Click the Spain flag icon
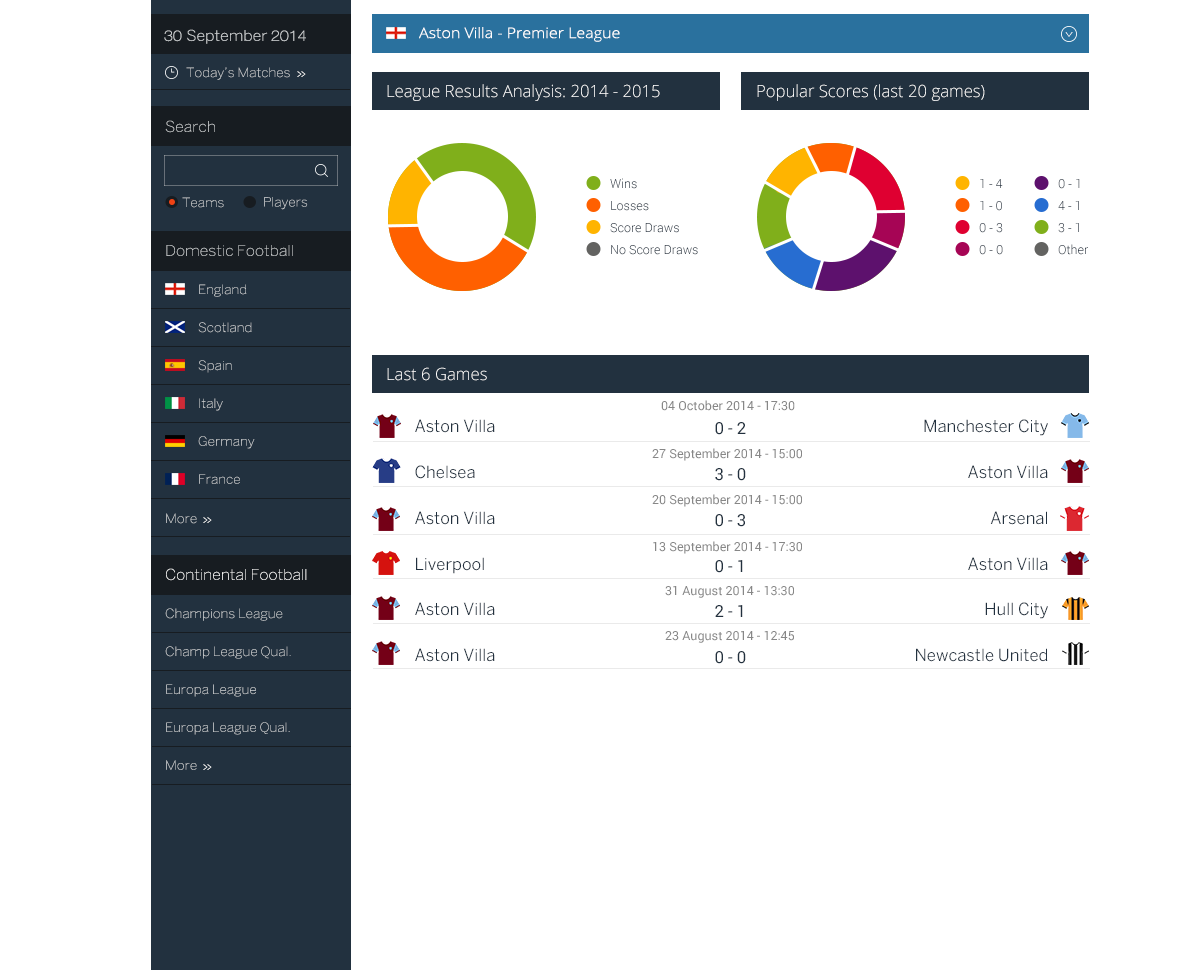1200x970 pixels. click(175, 365)
